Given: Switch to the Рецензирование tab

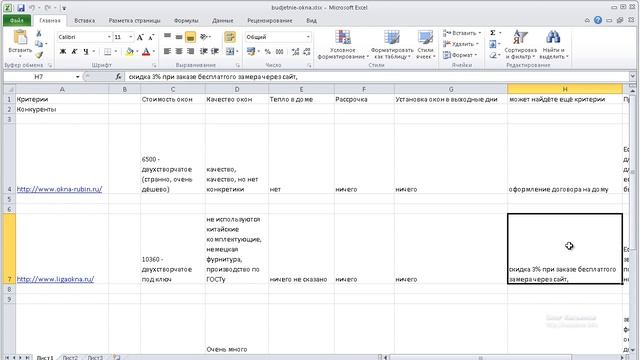Looking at the screenshot, I should 270,20.
